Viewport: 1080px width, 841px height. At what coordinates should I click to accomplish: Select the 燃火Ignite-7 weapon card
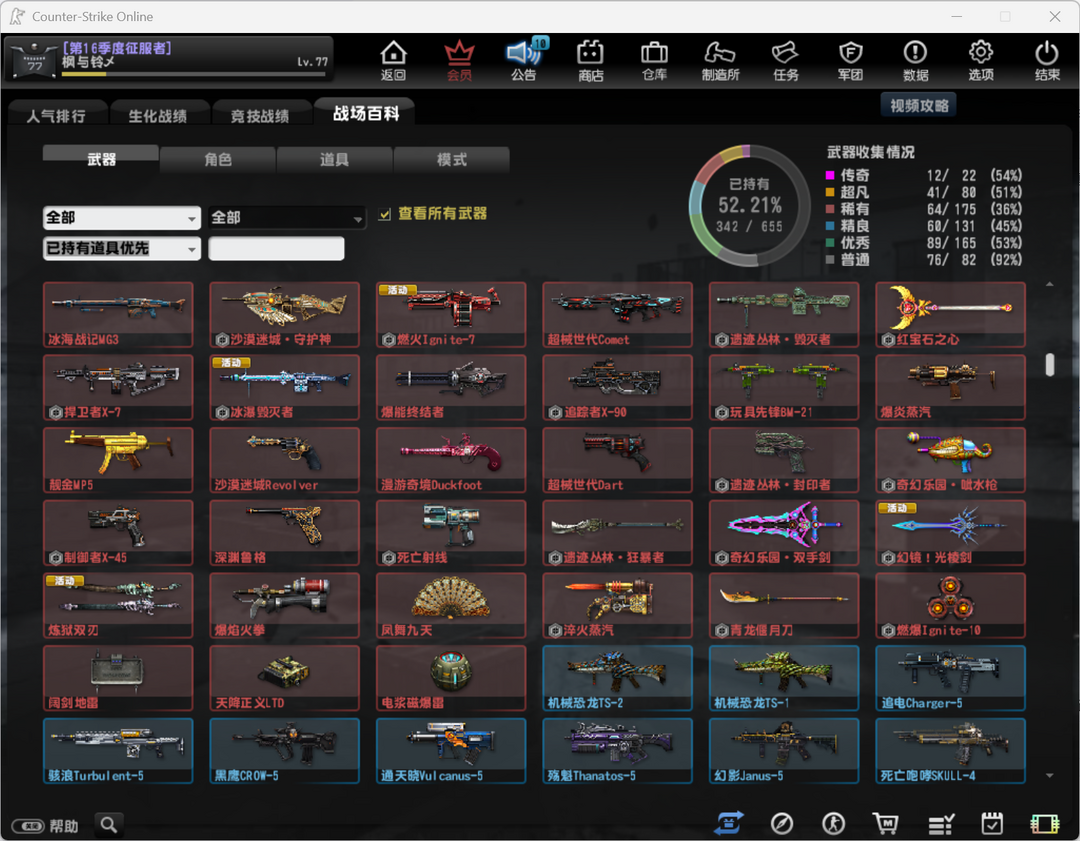[x=451, y=315]
